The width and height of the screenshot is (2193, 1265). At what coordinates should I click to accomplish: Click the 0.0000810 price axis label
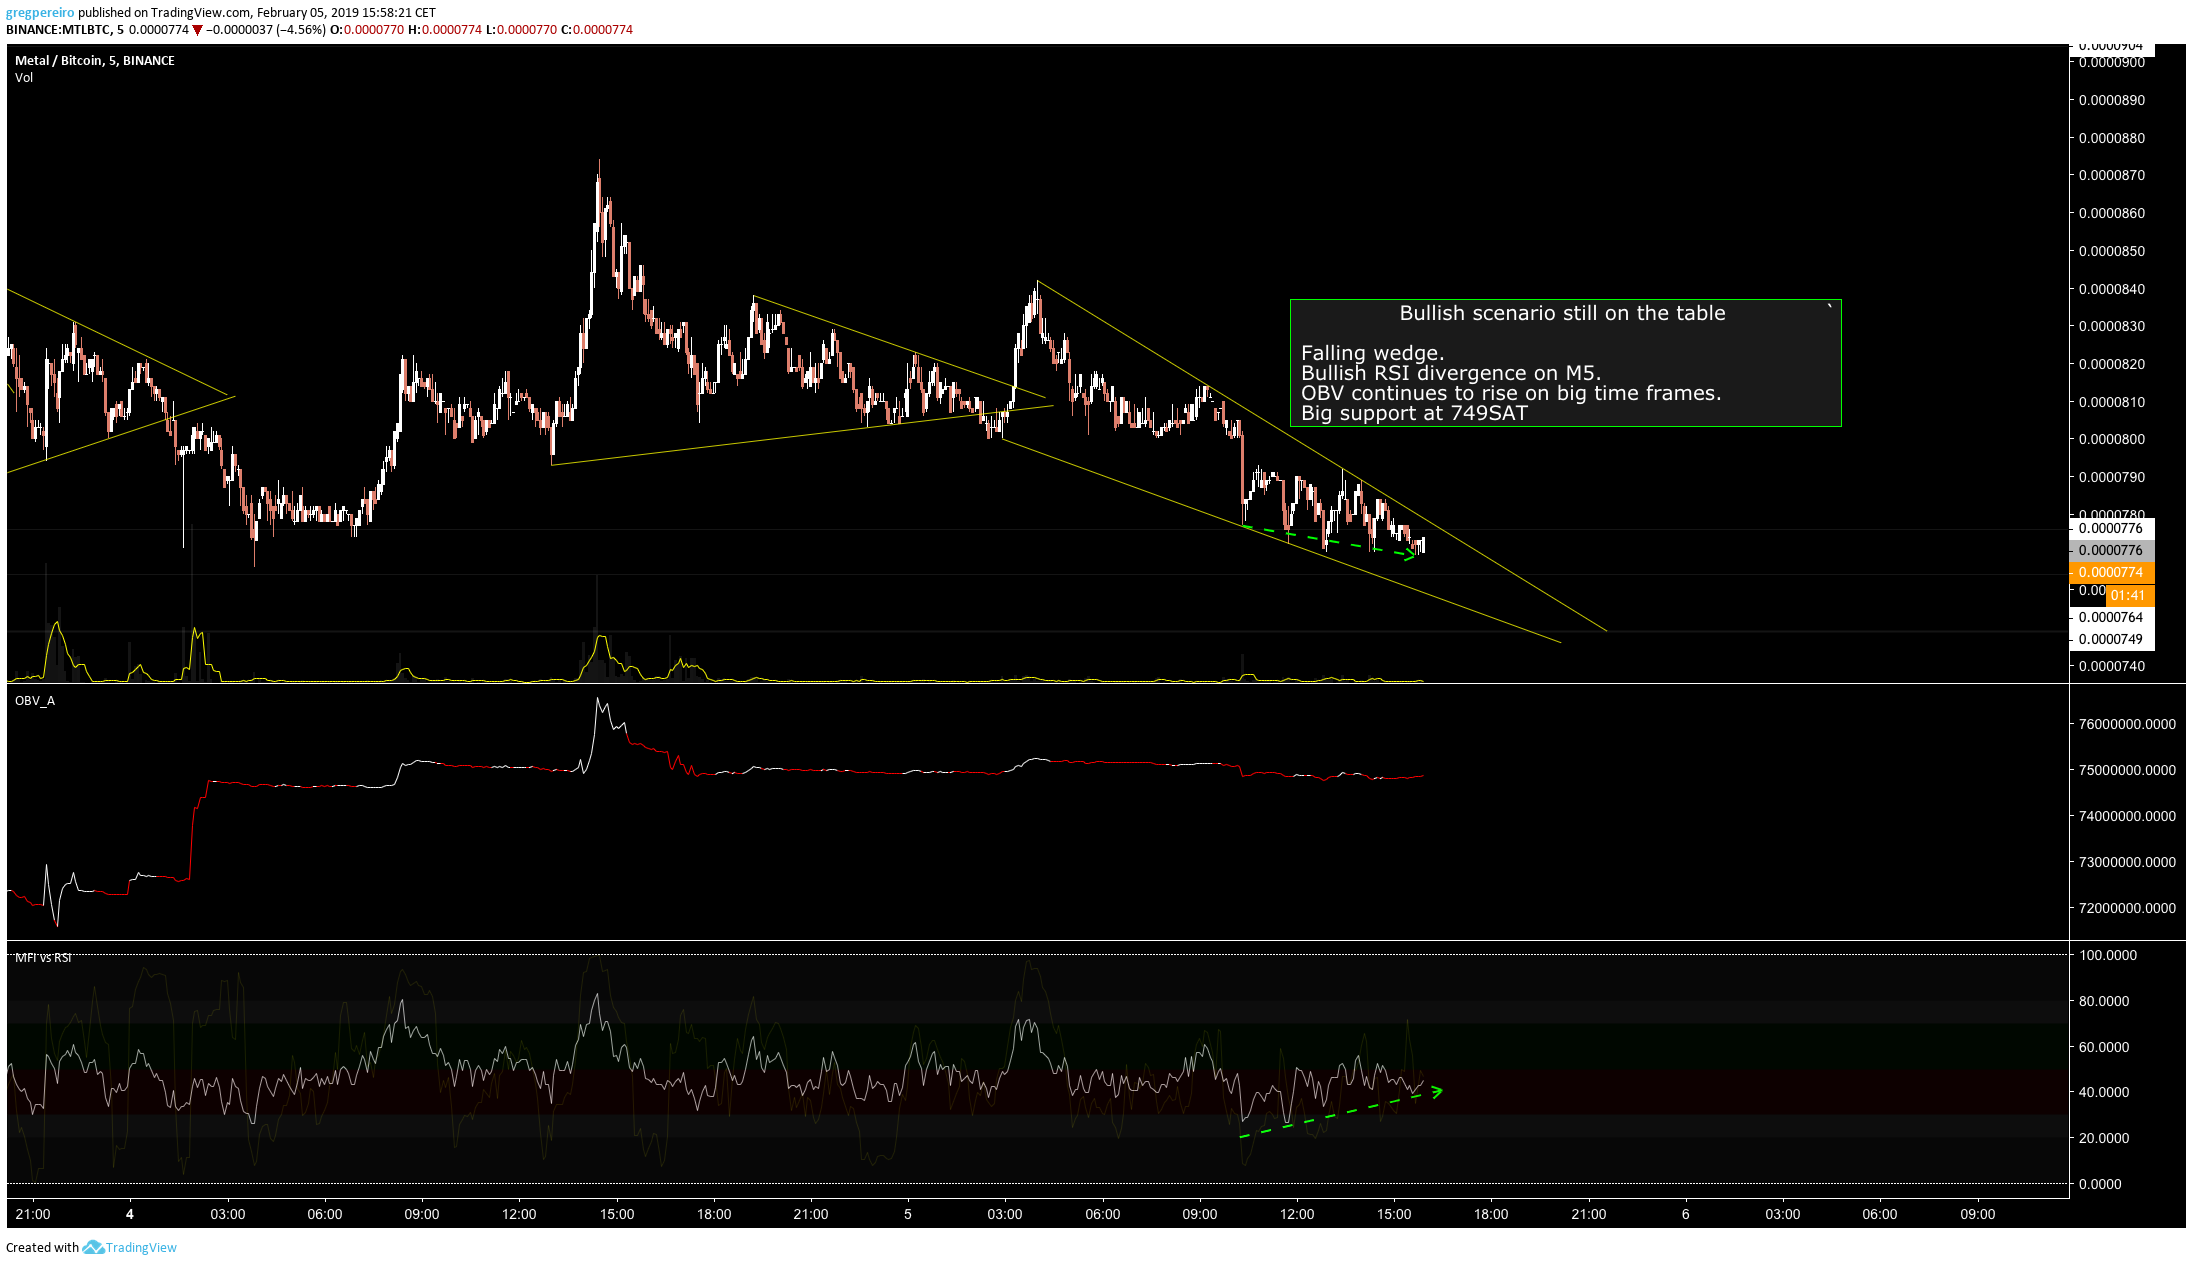pos(2111,403)
